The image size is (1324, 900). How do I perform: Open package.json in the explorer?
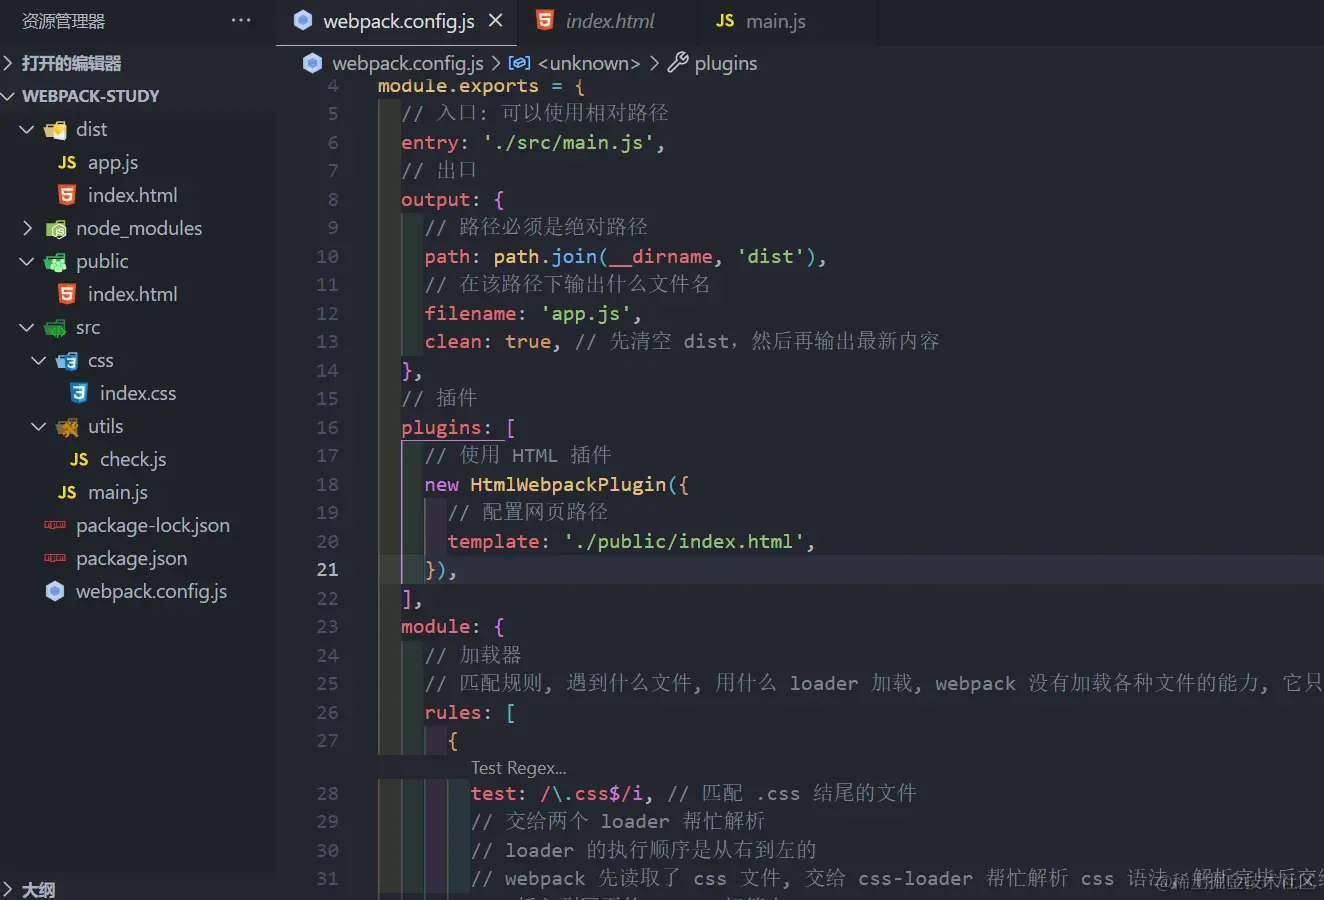click(132, 558)
